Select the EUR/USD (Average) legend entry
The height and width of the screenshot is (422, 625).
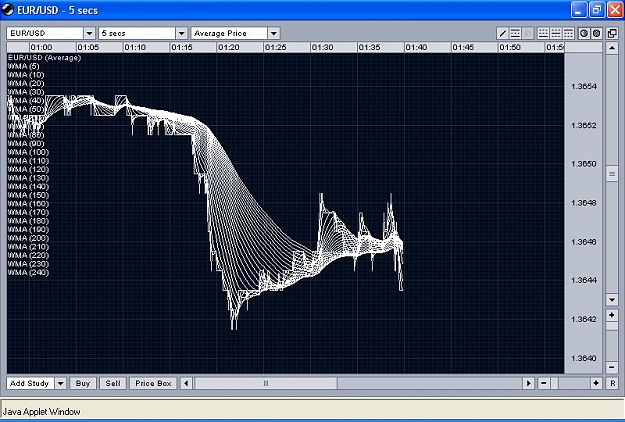click(x=44, y=58)
